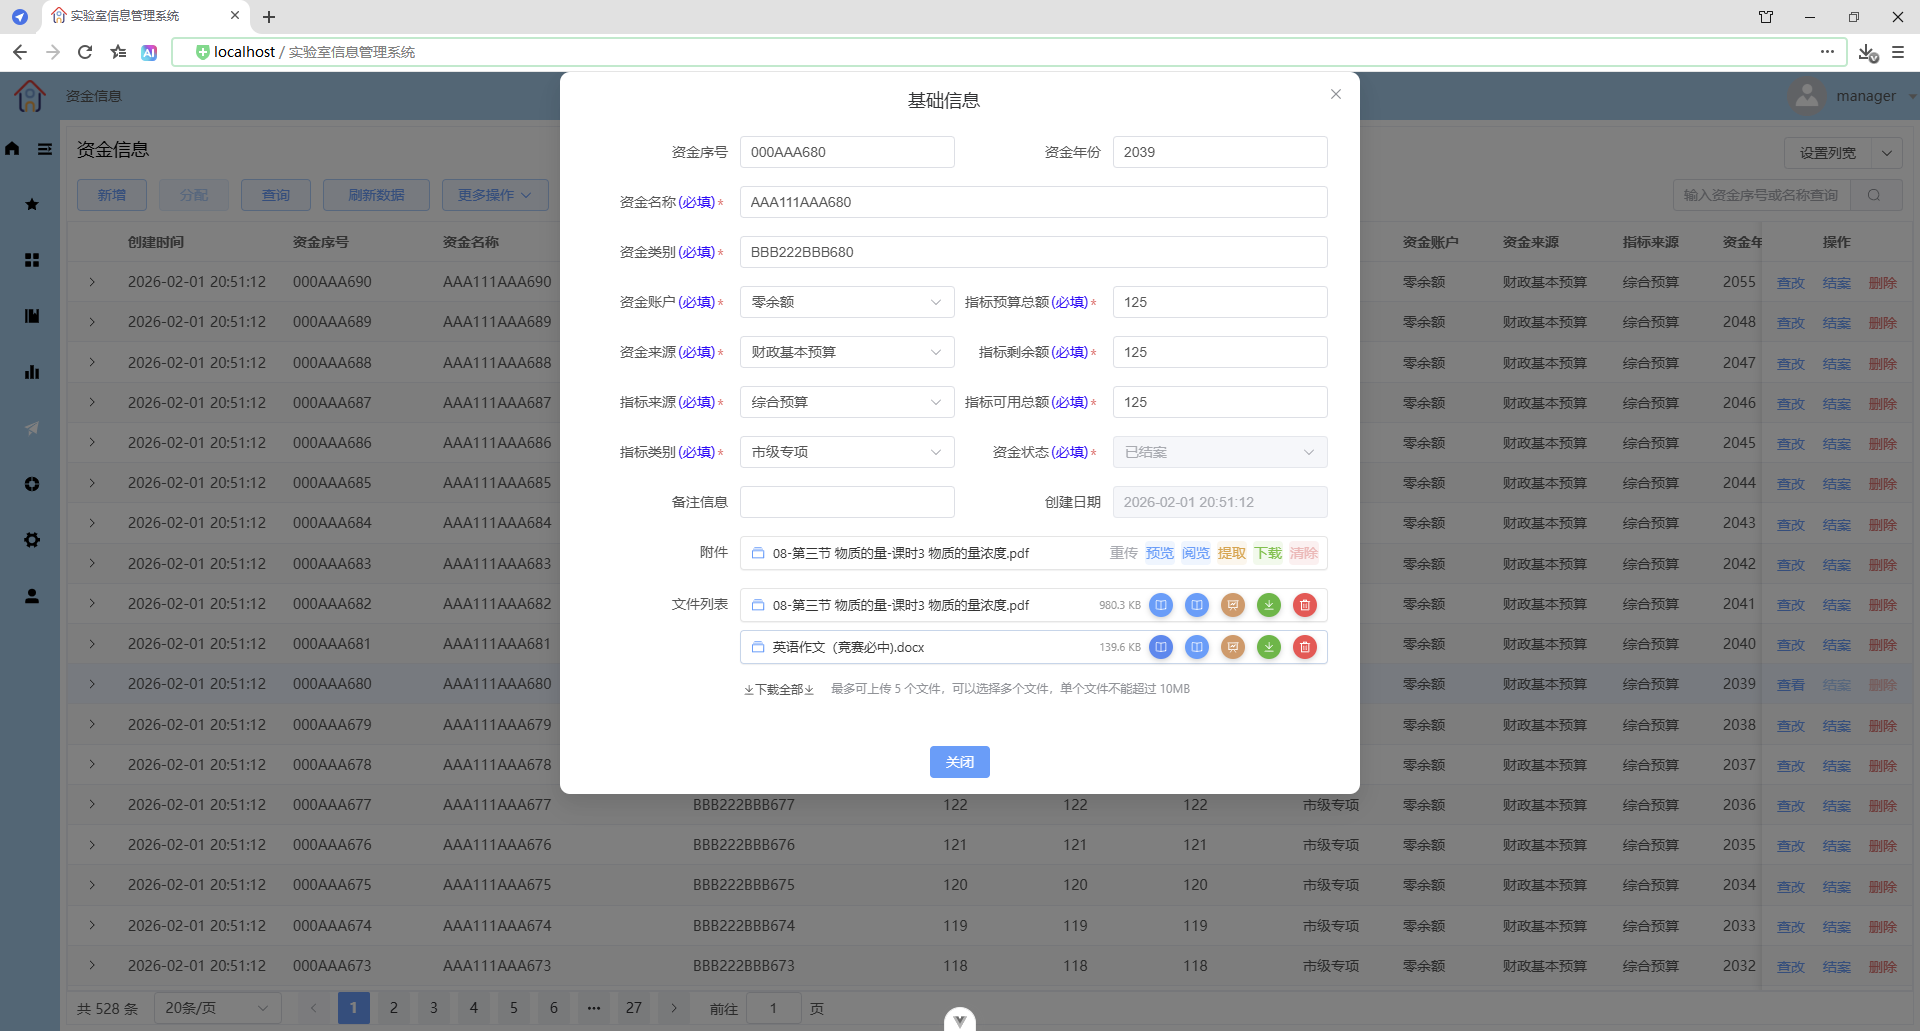Screen dimensions: 1920x1031
Task: Click the orange extract icon for the pdf in 文件列表
Action: point(1233,605)
